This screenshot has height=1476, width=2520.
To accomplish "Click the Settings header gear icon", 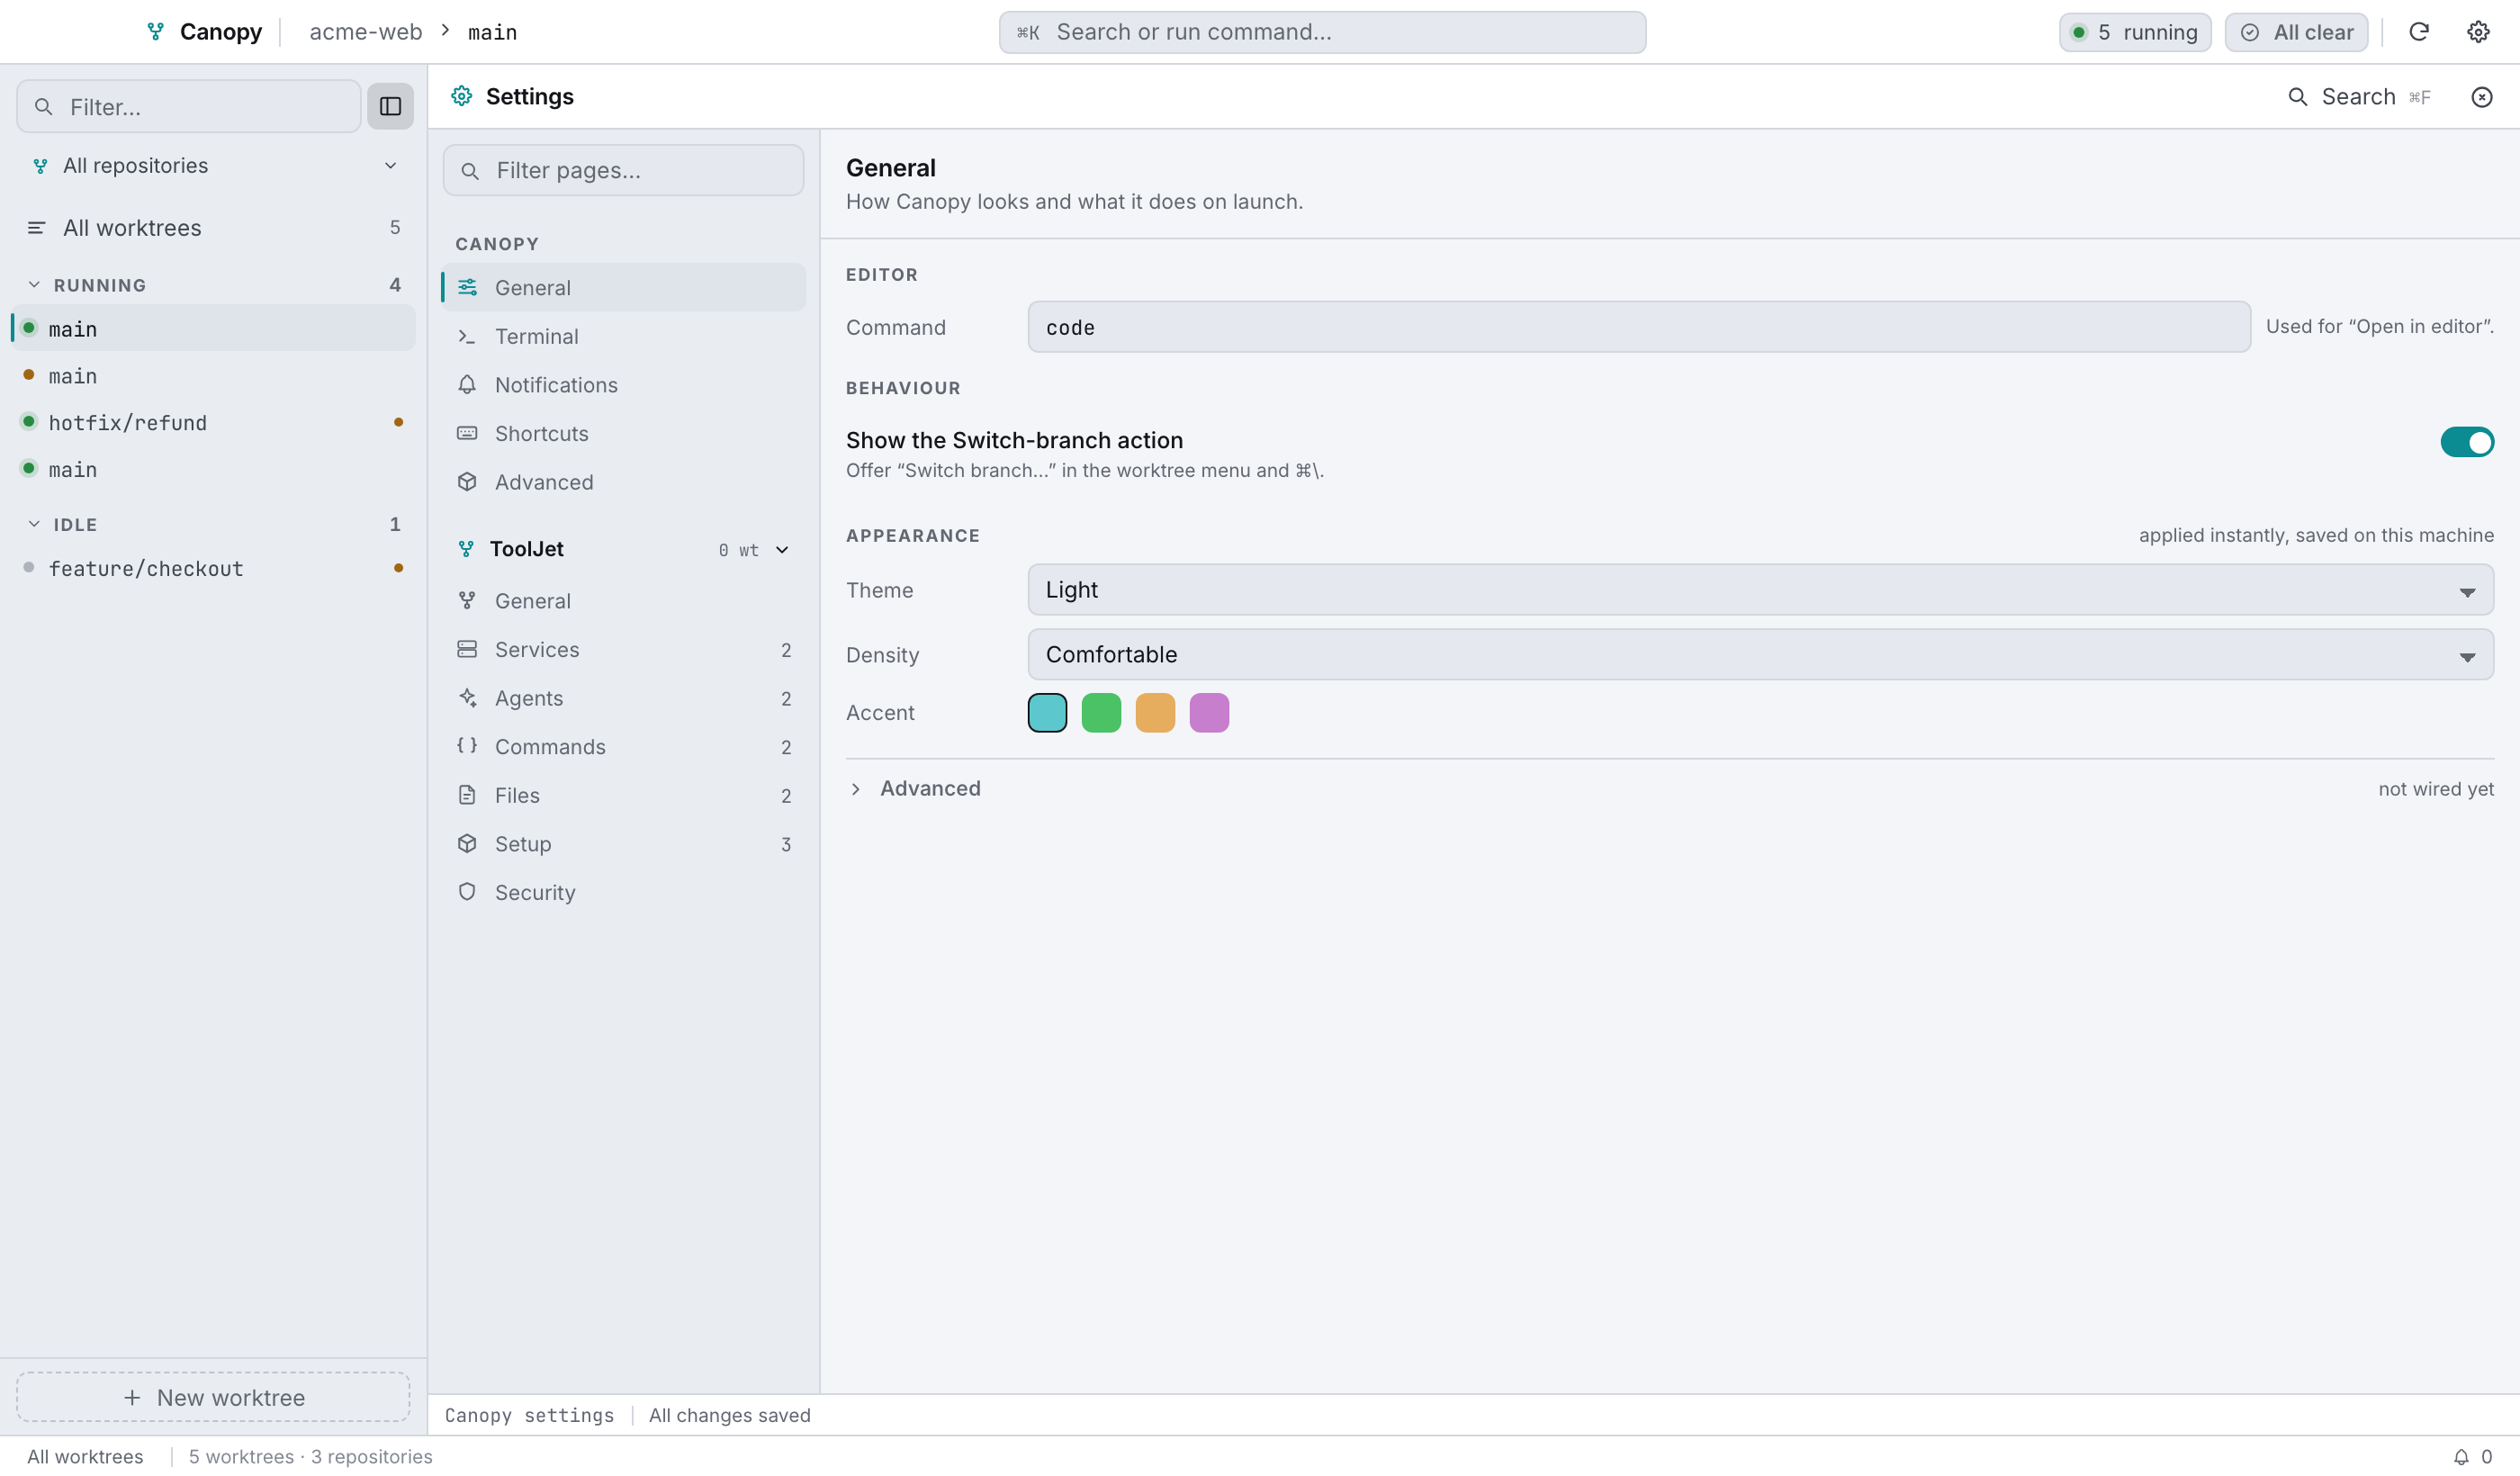I will click(x=461, y=96).
